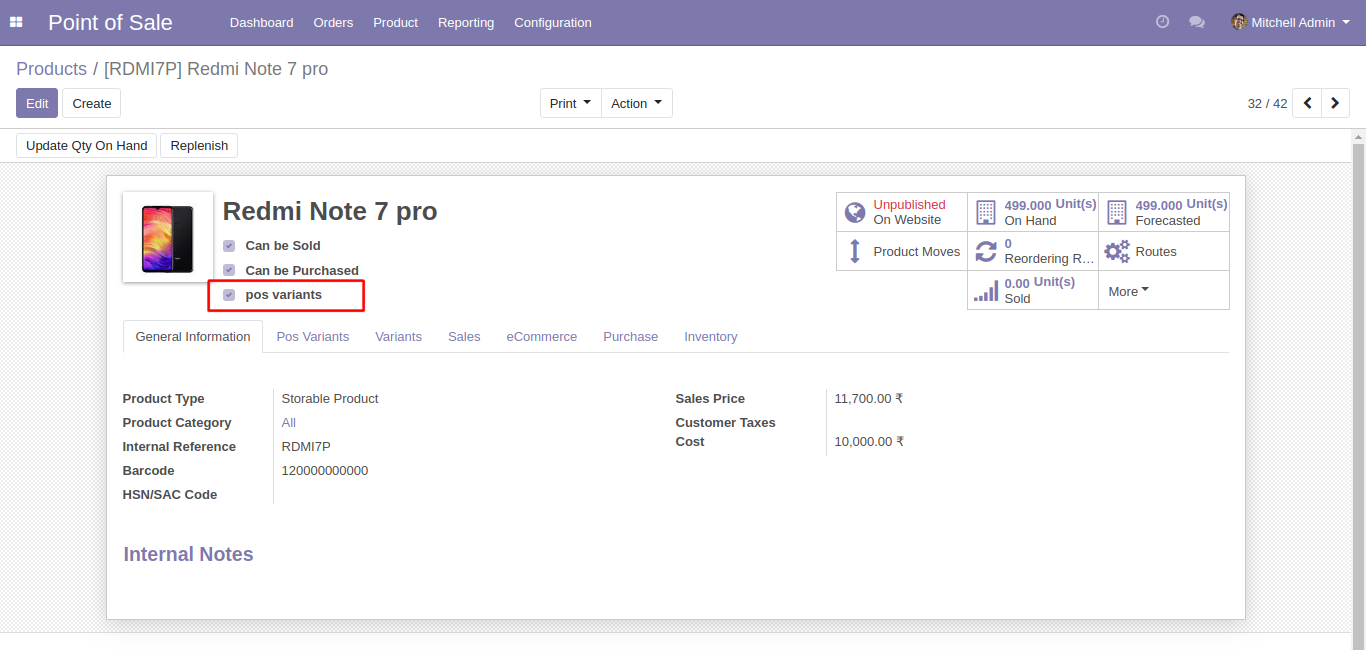Click the globe icon for website publishing
This screenshot has width=1366, height=650.
click(855, 212)
